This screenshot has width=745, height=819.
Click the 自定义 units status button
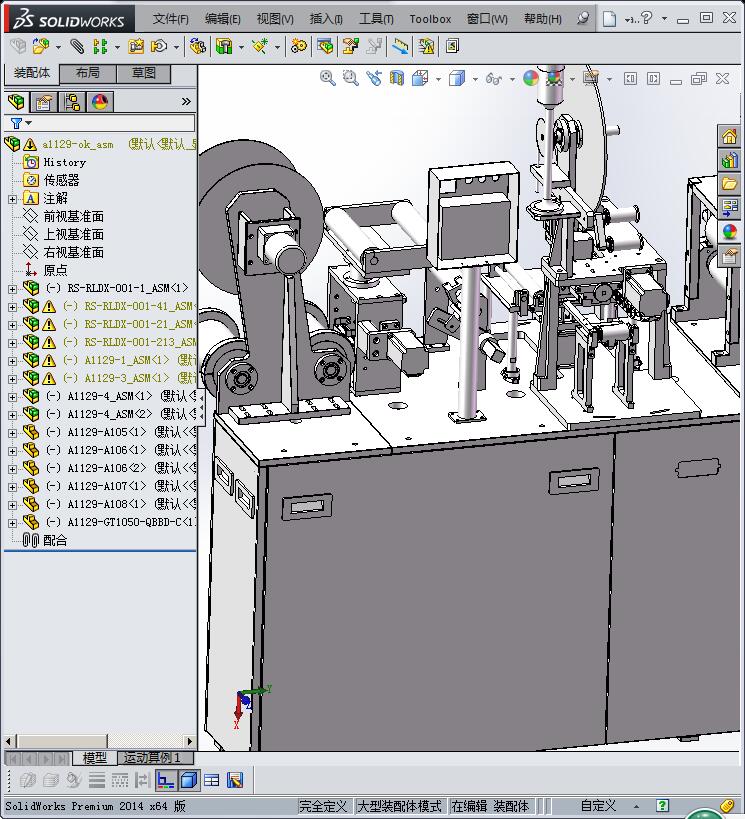598,806
